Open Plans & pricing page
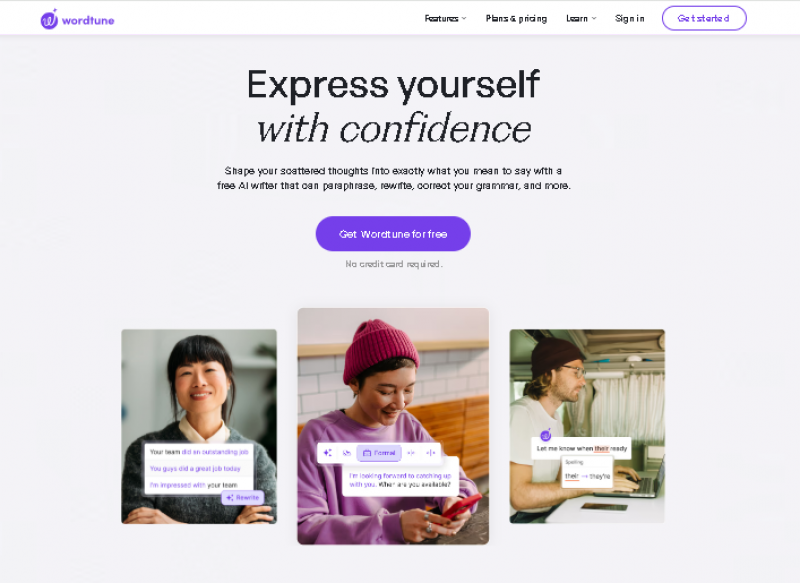Viewport: 800px width, 583px height. (x=516, y=18)
